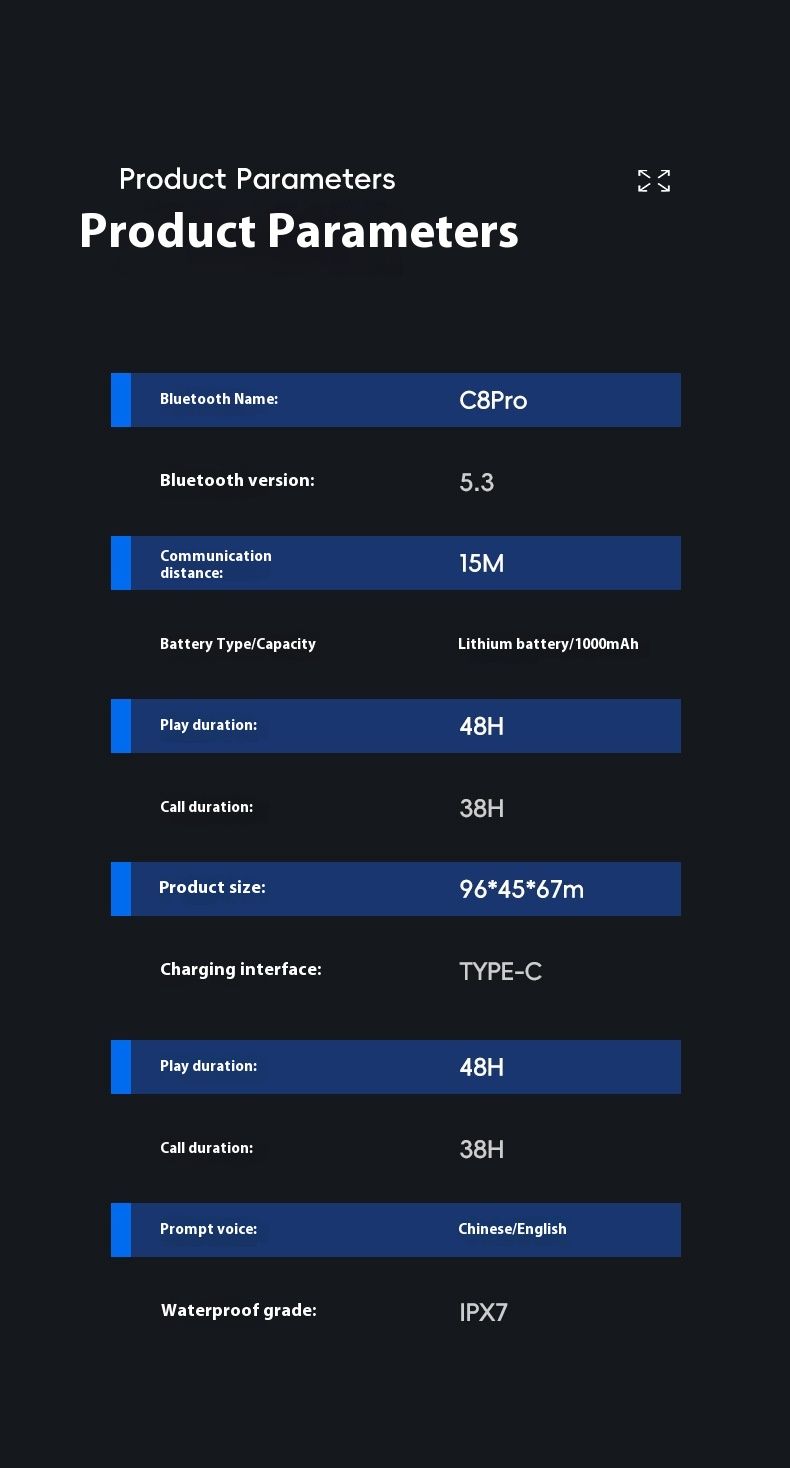This screenshot has height=1468, width=790.
Task: Select the Bluetooth version label
Action: 237,480
